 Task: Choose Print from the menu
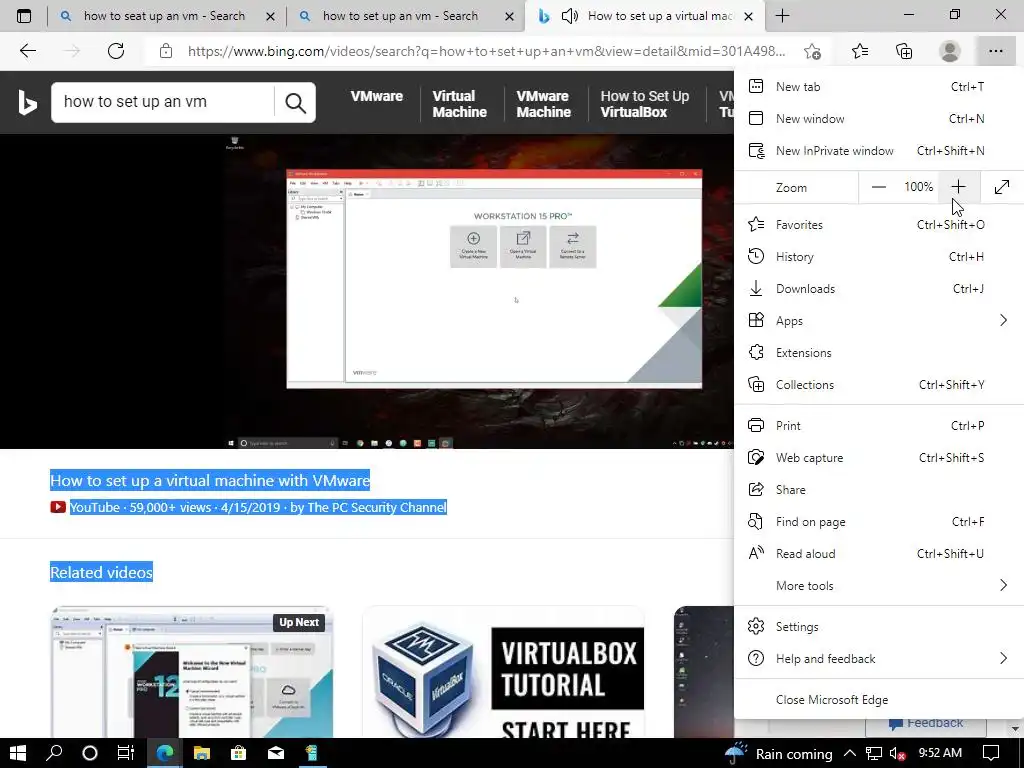879,426
